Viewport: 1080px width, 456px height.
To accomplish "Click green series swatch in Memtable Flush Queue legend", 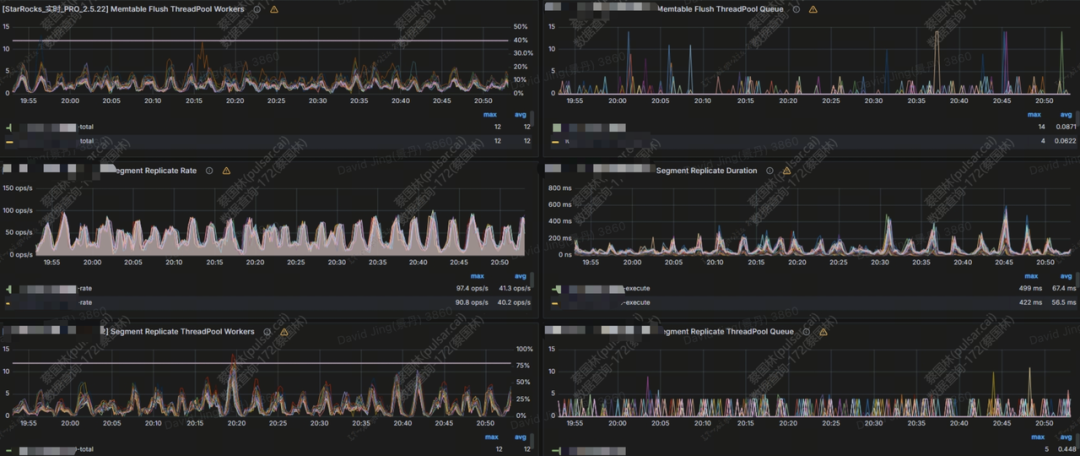I will coord(557,127).
